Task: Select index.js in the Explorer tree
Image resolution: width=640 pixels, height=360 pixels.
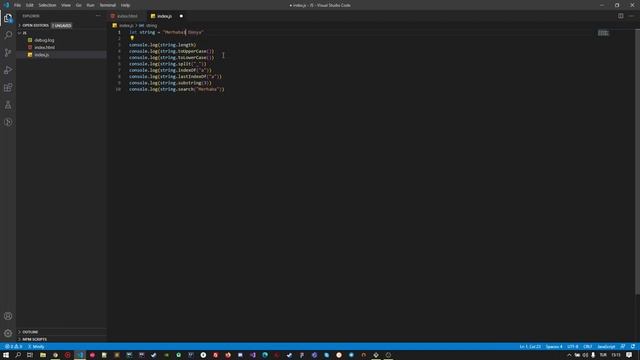Action: pyautogui.click(x=42, y=55)
